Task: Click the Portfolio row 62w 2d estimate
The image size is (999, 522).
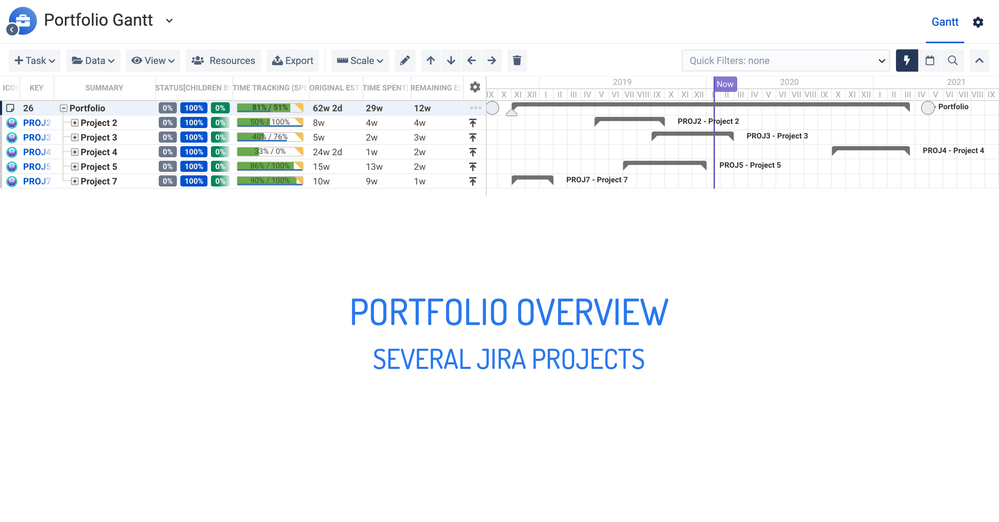Action: point(327,108)
